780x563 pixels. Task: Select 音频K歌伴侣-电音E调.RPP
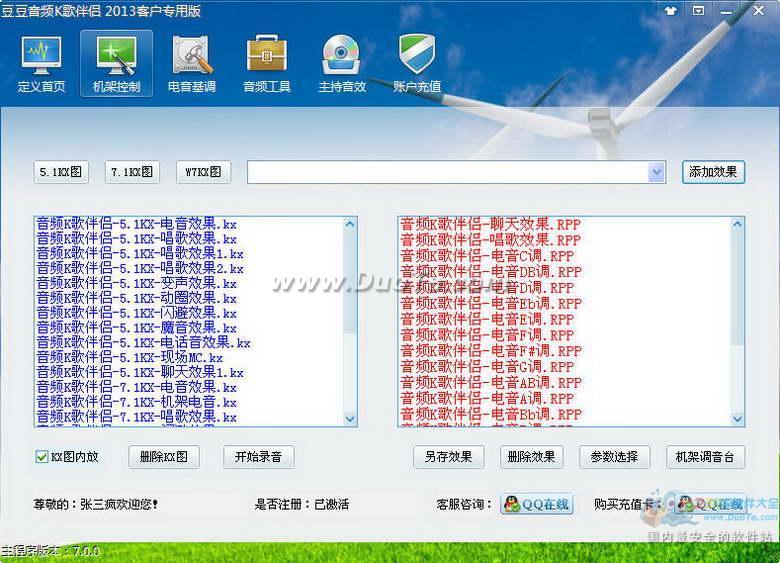pos(487,320)
